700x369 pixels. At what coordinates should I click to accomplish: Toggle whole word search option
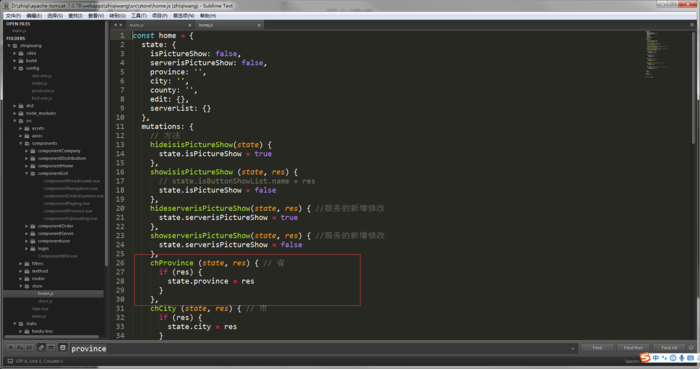pos(29,348)
